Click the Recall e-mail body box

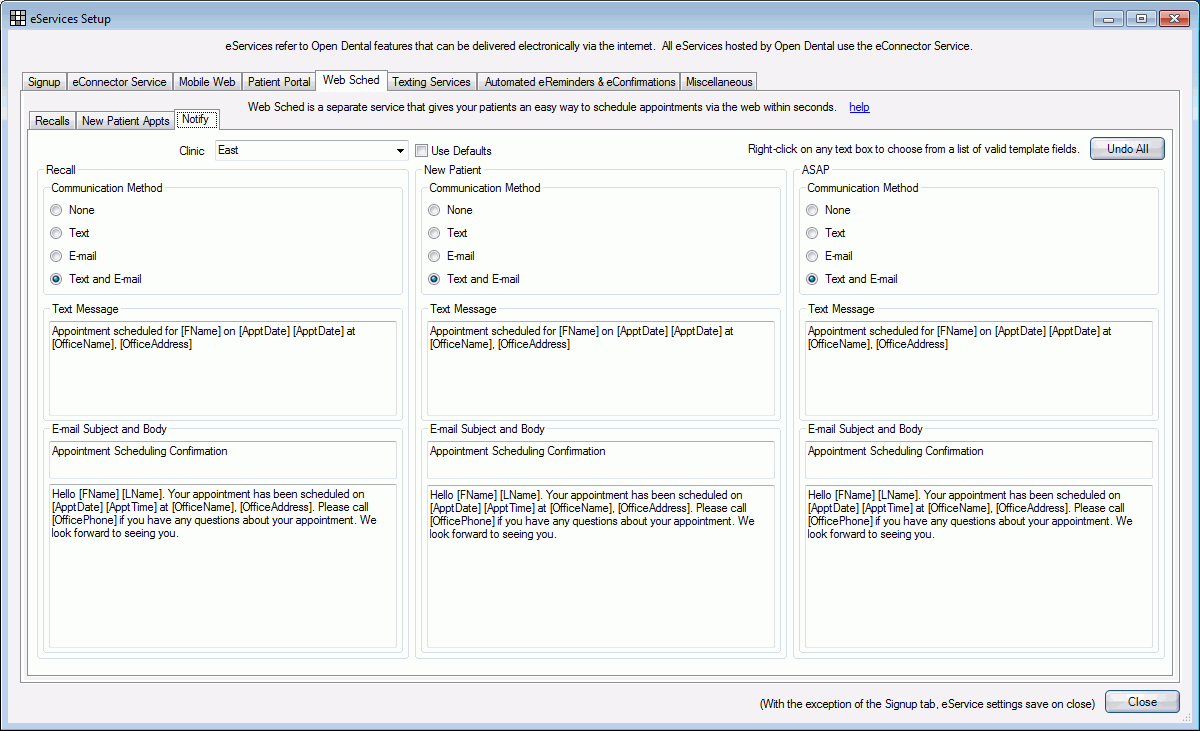(x=223, y=566)
